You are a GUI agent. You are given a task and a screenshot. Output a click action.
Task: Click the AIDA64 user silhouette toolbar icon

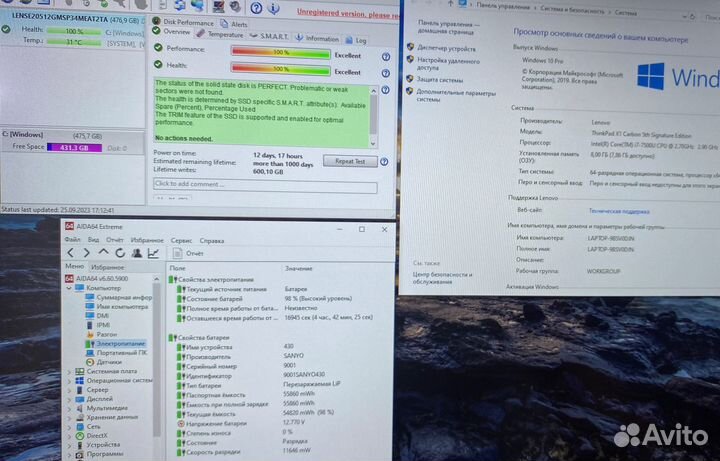pos(136,253)
